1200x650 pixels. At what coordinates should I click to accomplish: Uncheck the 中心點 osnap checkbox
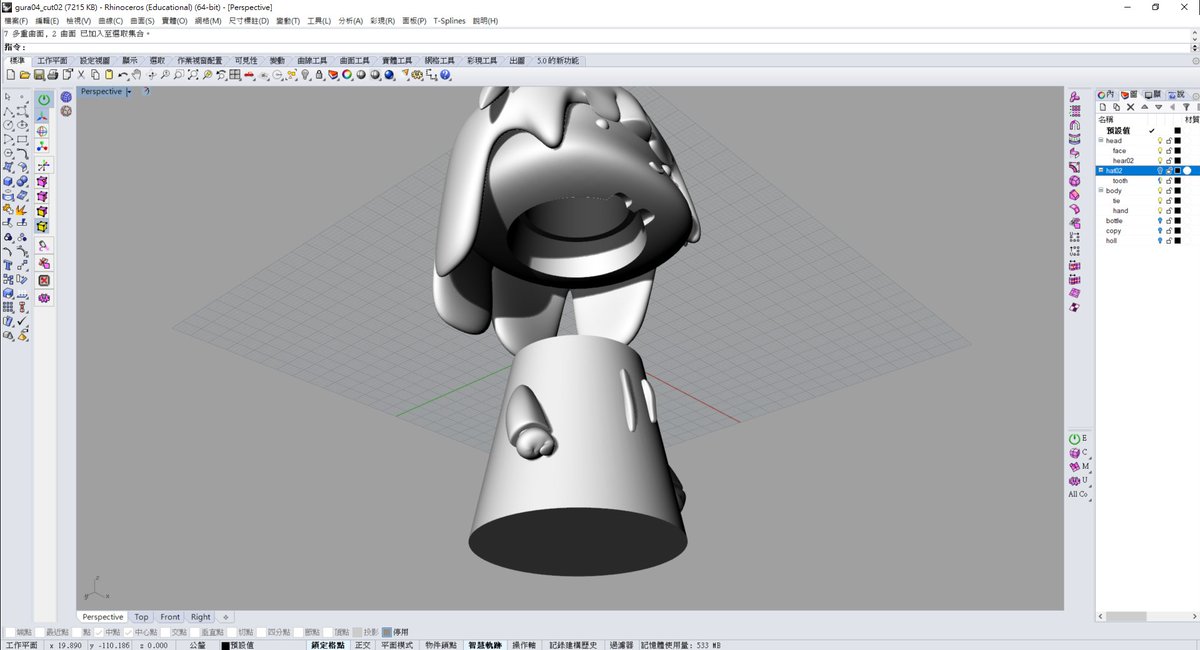tap(128, 632)
